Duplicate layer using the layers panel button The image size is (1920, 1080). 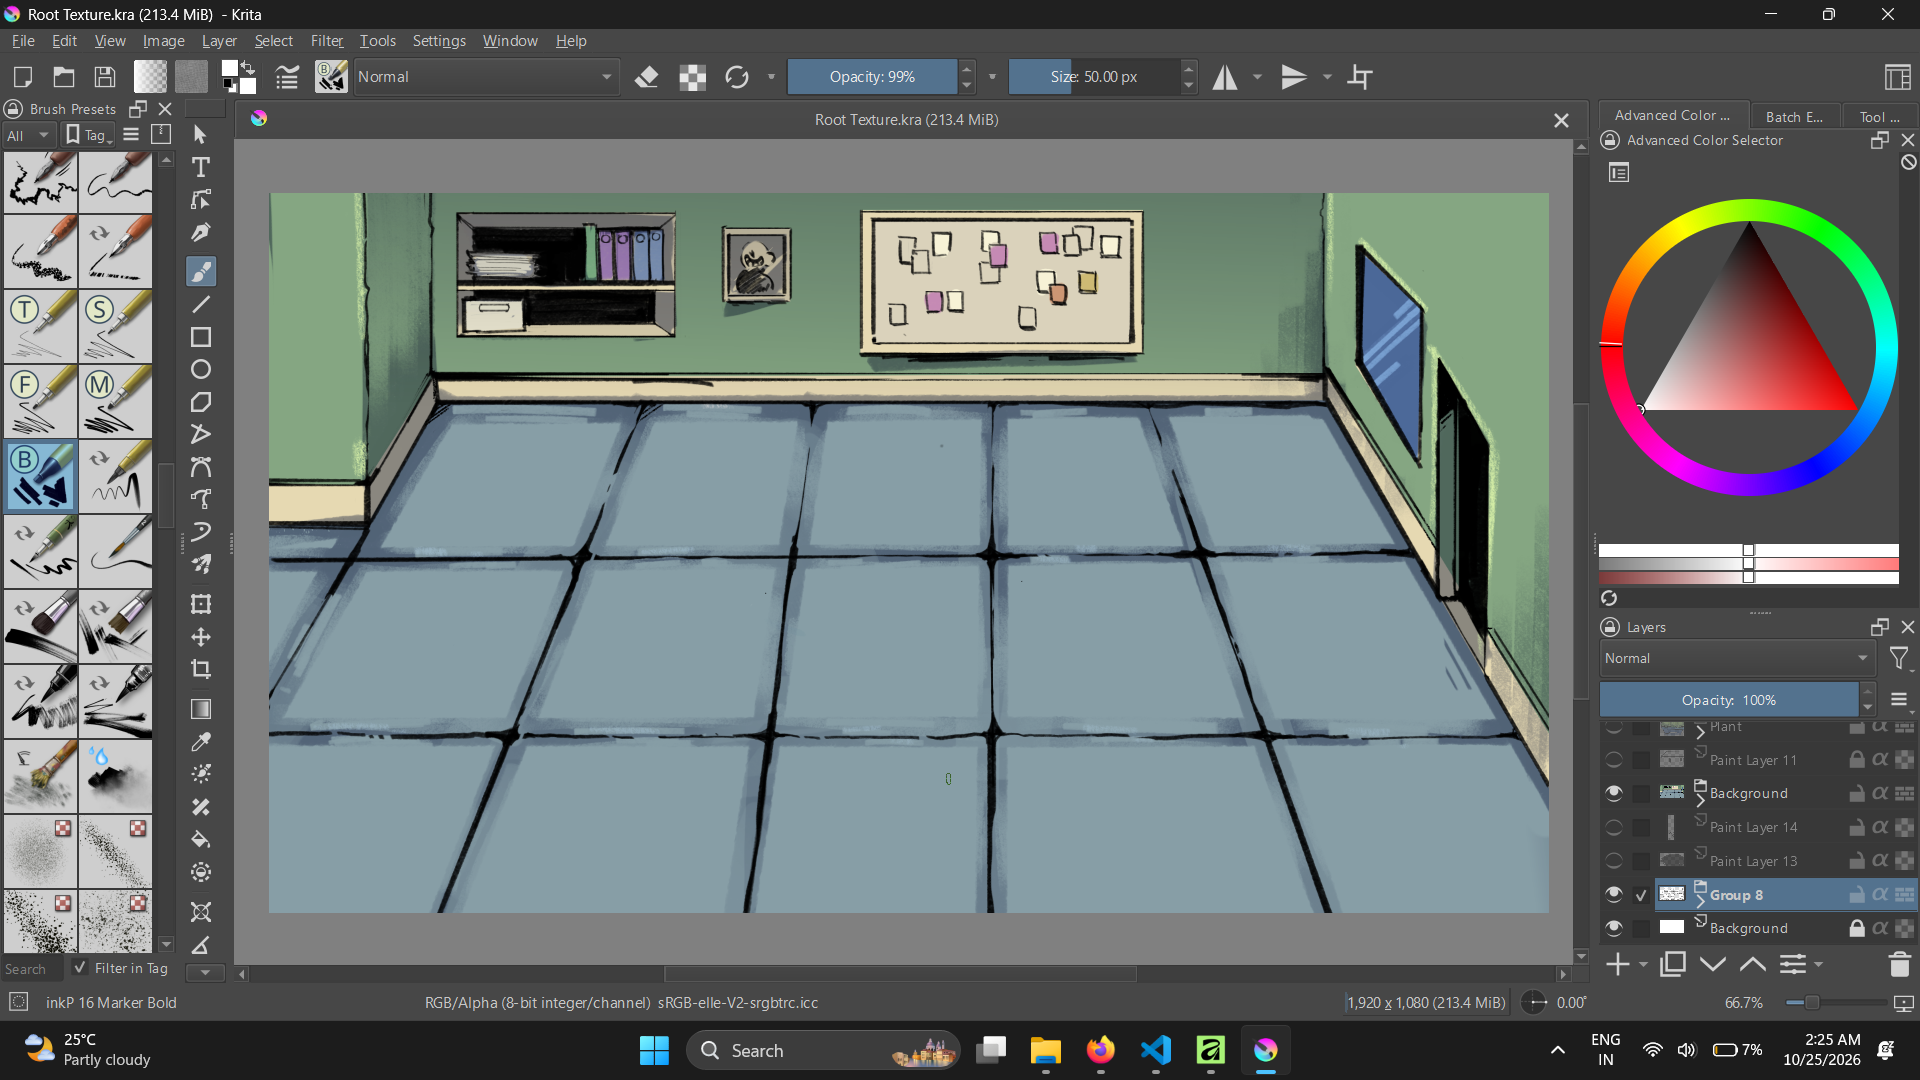point(1673,964)
